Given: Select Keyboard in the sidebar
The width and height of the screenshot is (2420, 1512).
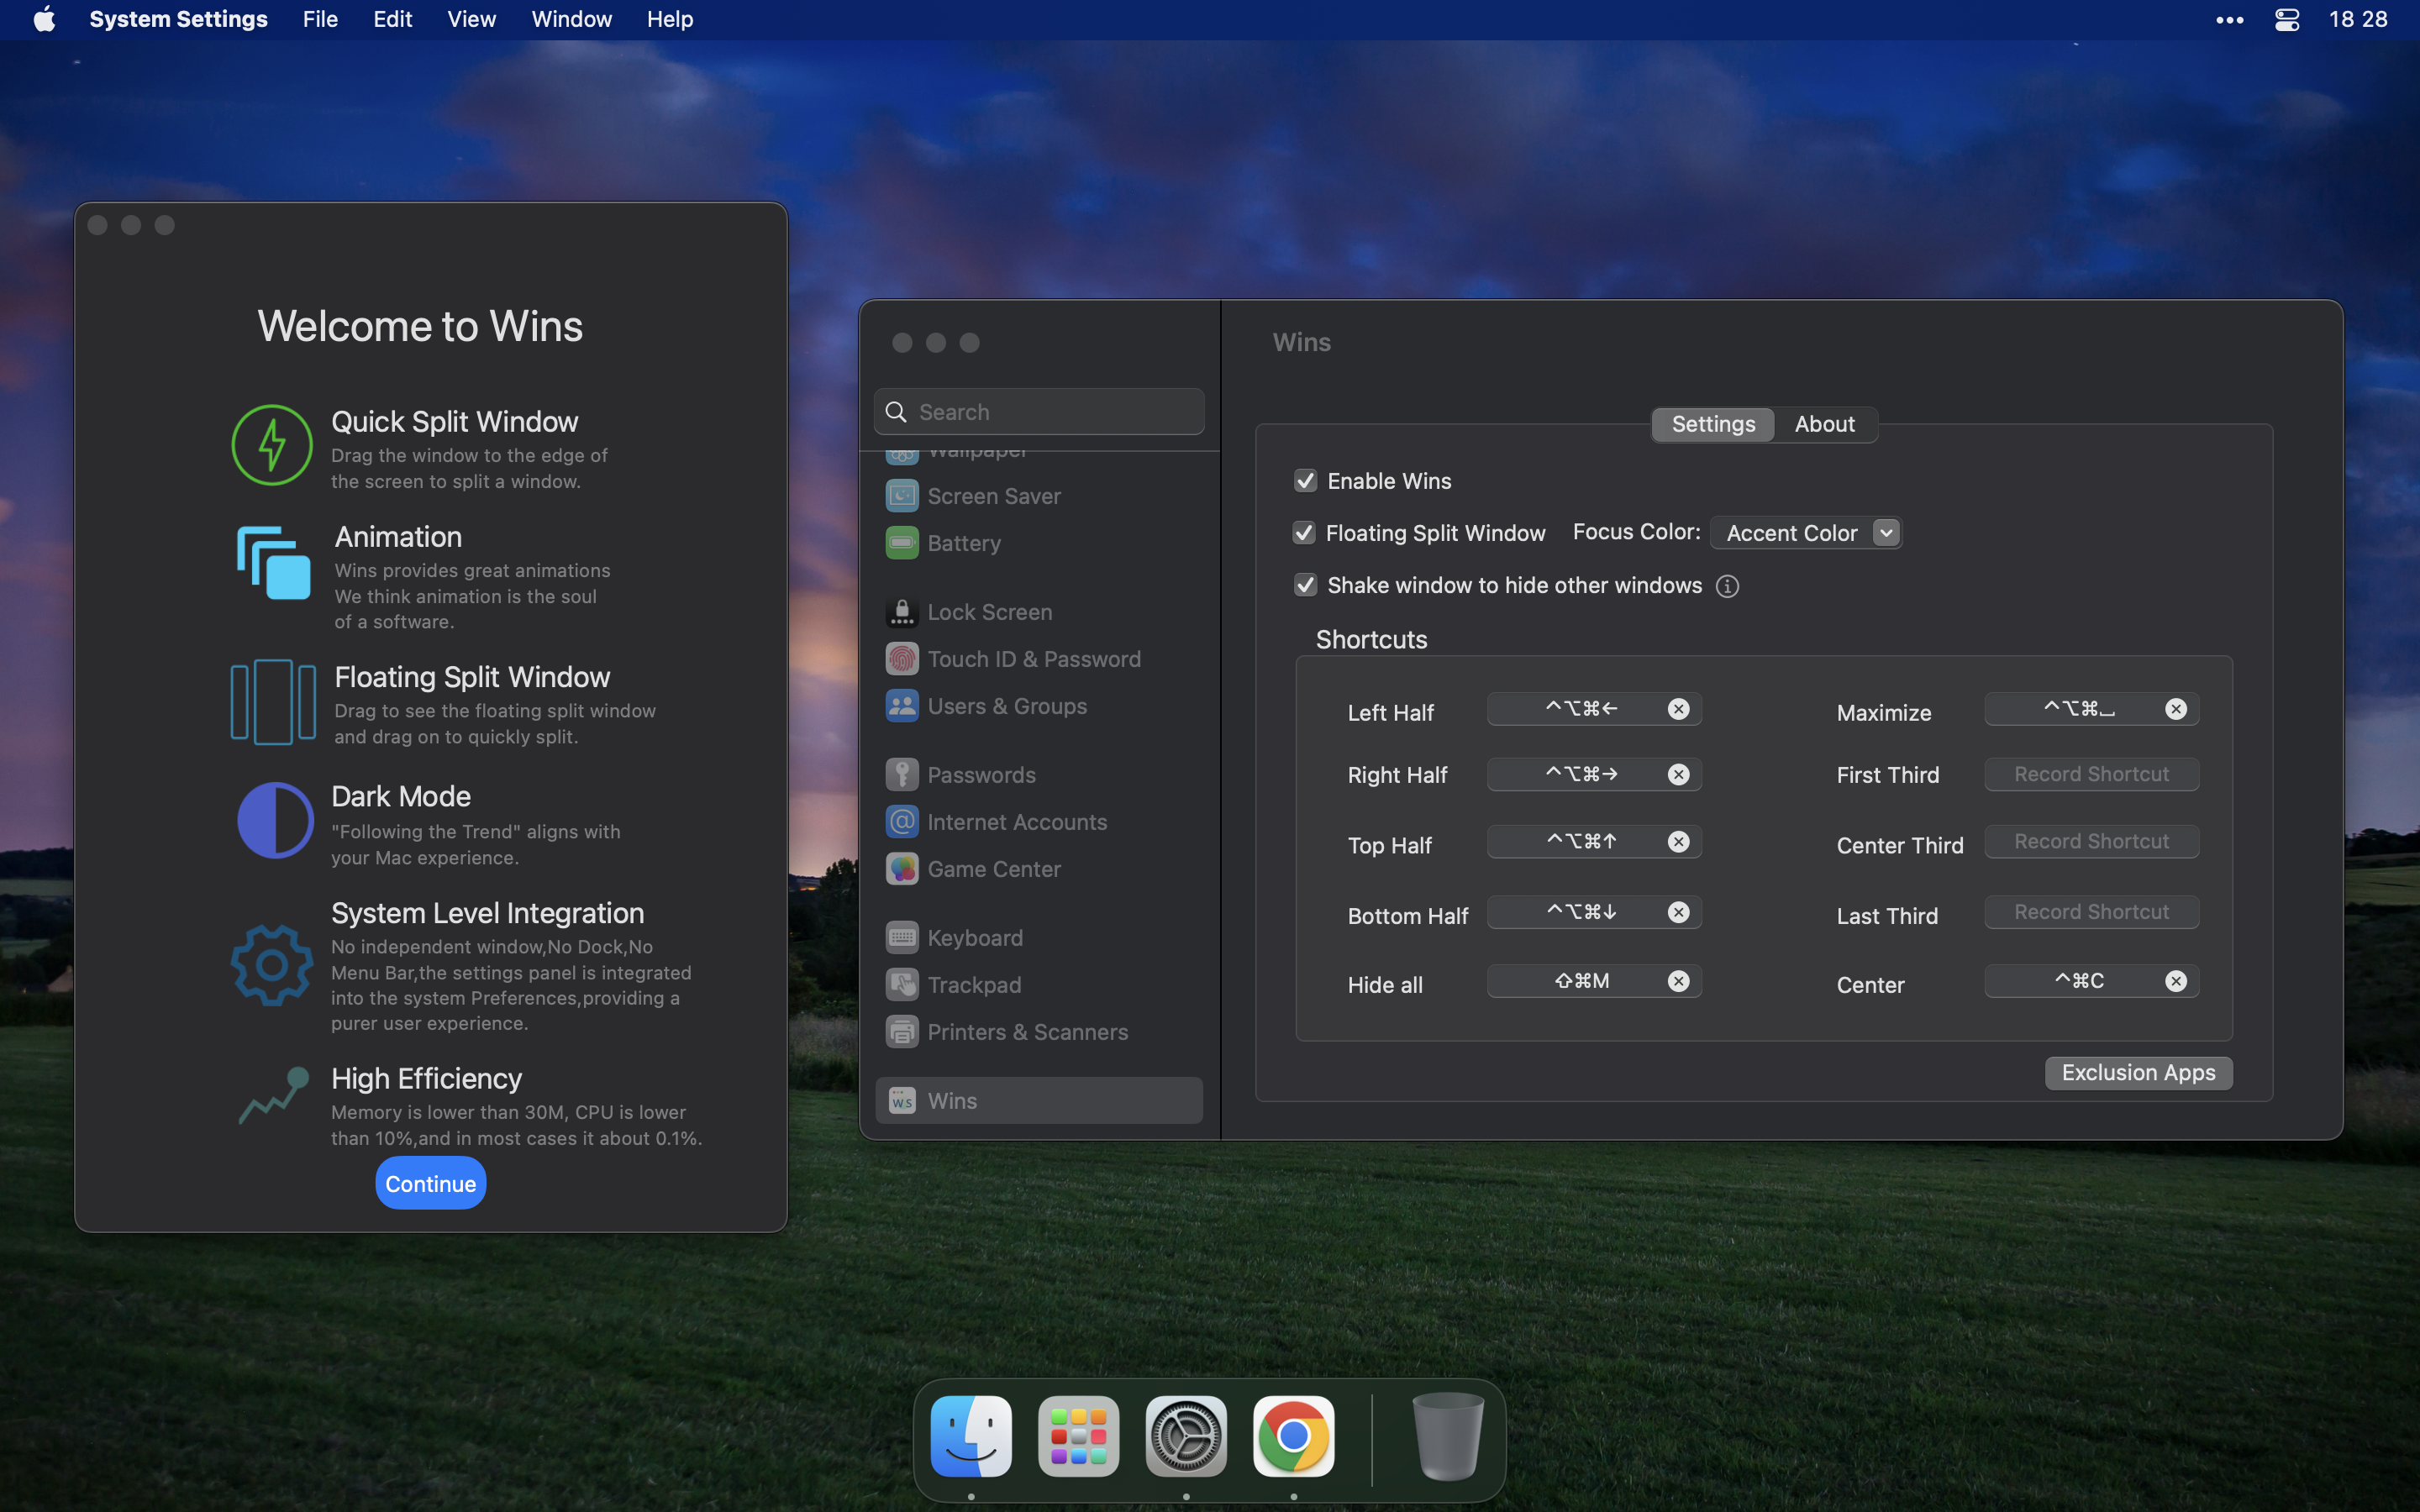Looking at the screenshot, I should coord(974,938).
